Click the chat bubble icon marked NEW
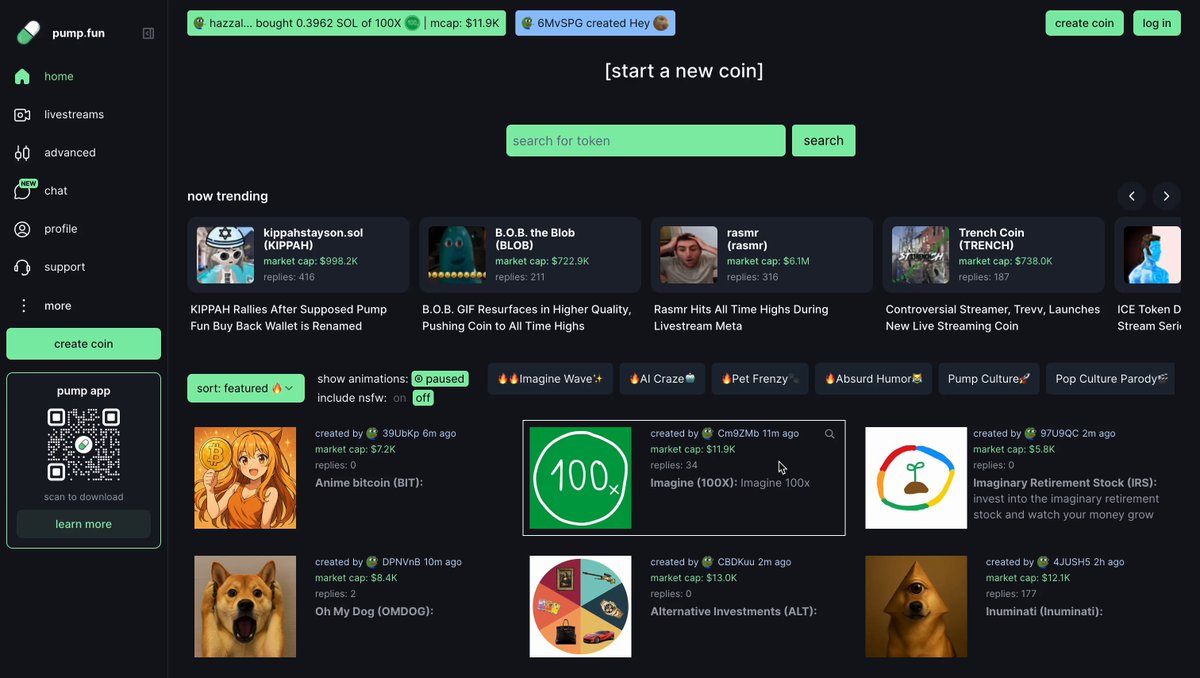The image size is (1200, 678). coord(24,190)
